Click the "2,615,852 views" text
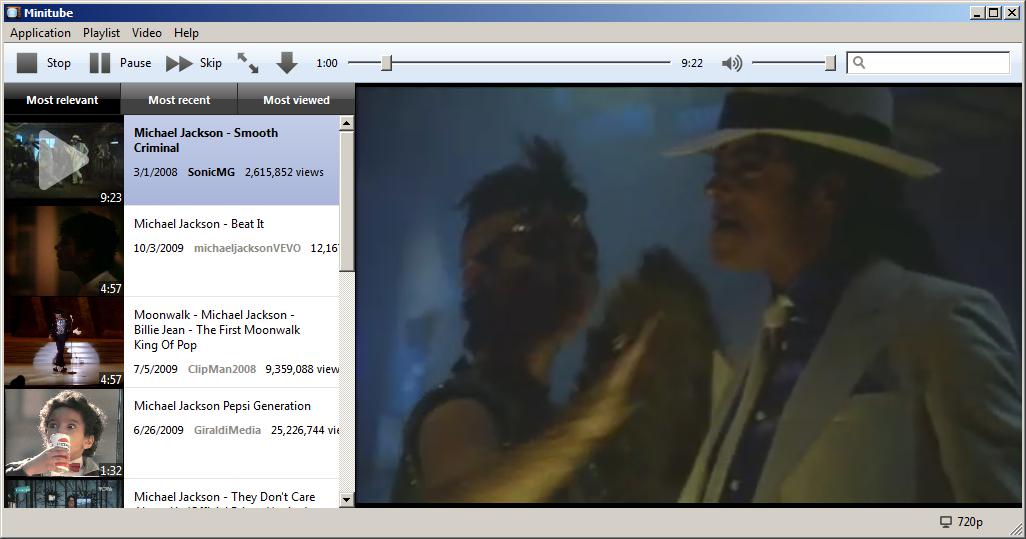 click(x=284, y=172)
